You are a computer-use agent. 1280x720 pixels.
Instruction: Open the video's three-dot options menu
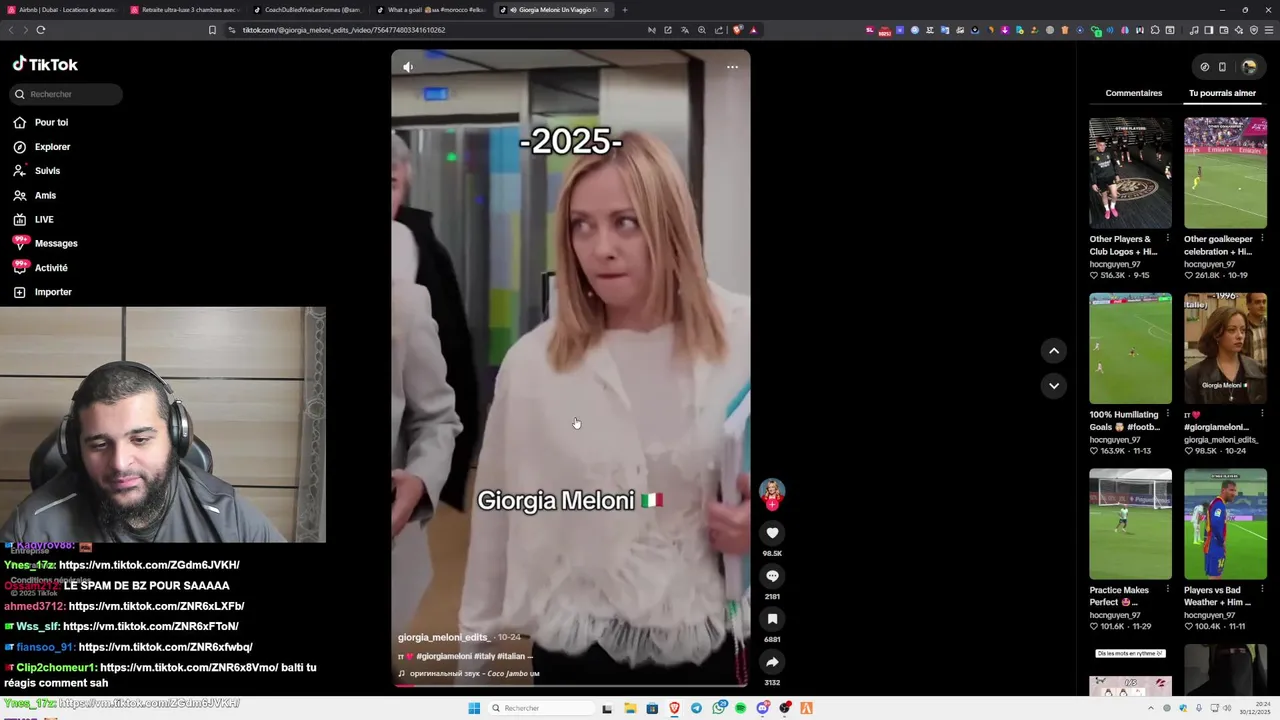(732, 67)
